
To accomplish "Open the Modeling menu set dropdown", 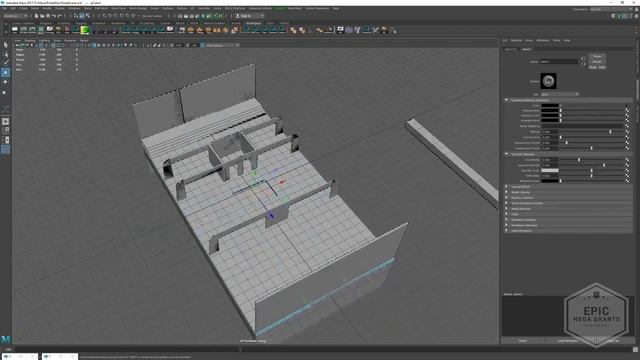I will click(x=16, y=16).
